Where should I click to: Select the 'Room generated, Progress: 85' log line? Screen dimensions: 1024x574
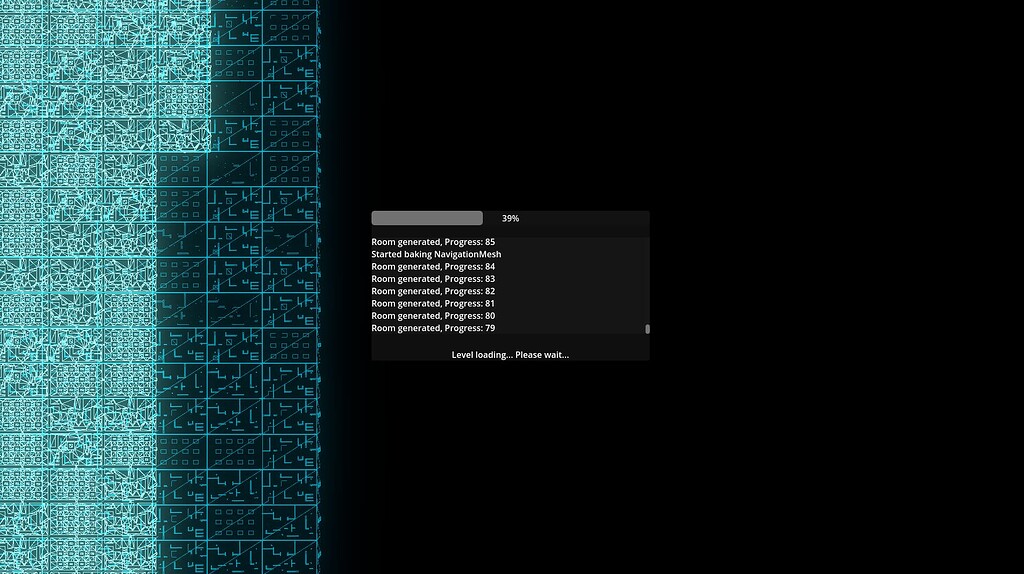click(433, 242)
